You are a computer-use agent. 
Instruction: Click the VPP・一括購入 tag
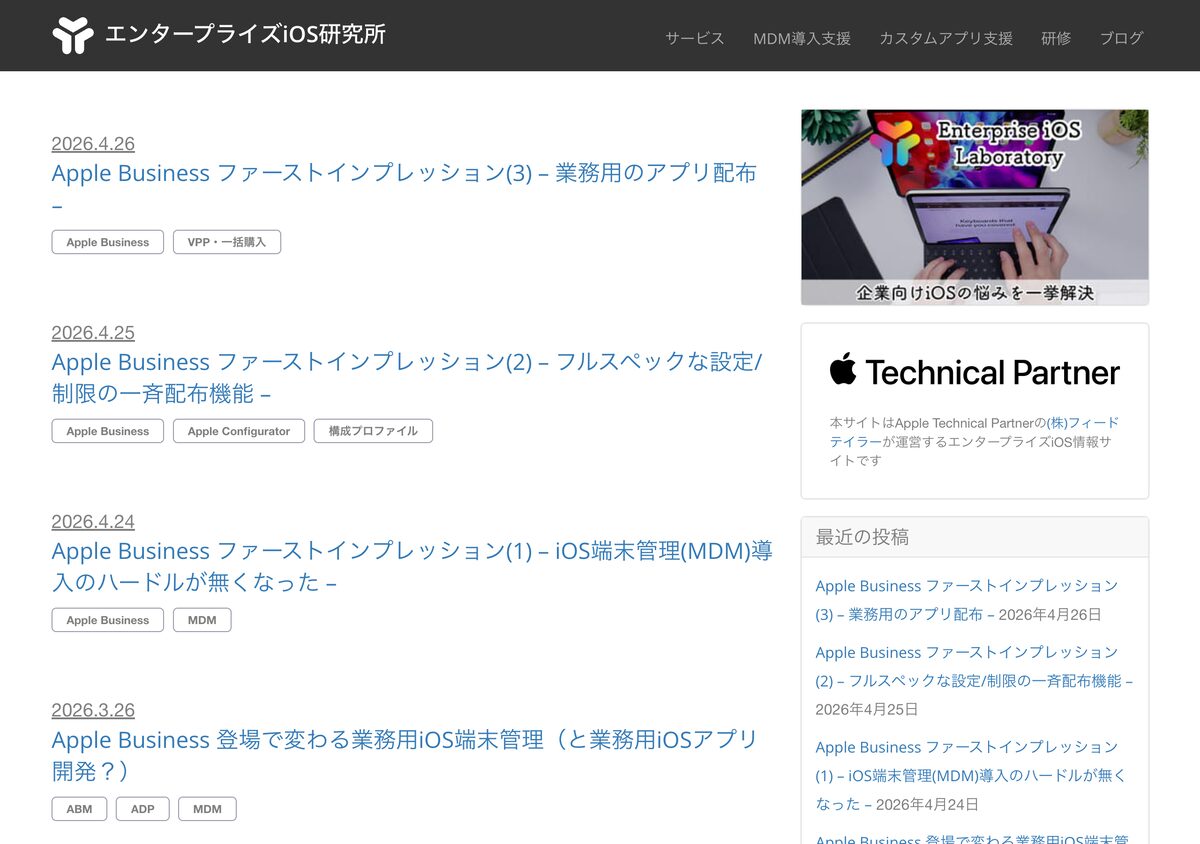coord(227,242)
